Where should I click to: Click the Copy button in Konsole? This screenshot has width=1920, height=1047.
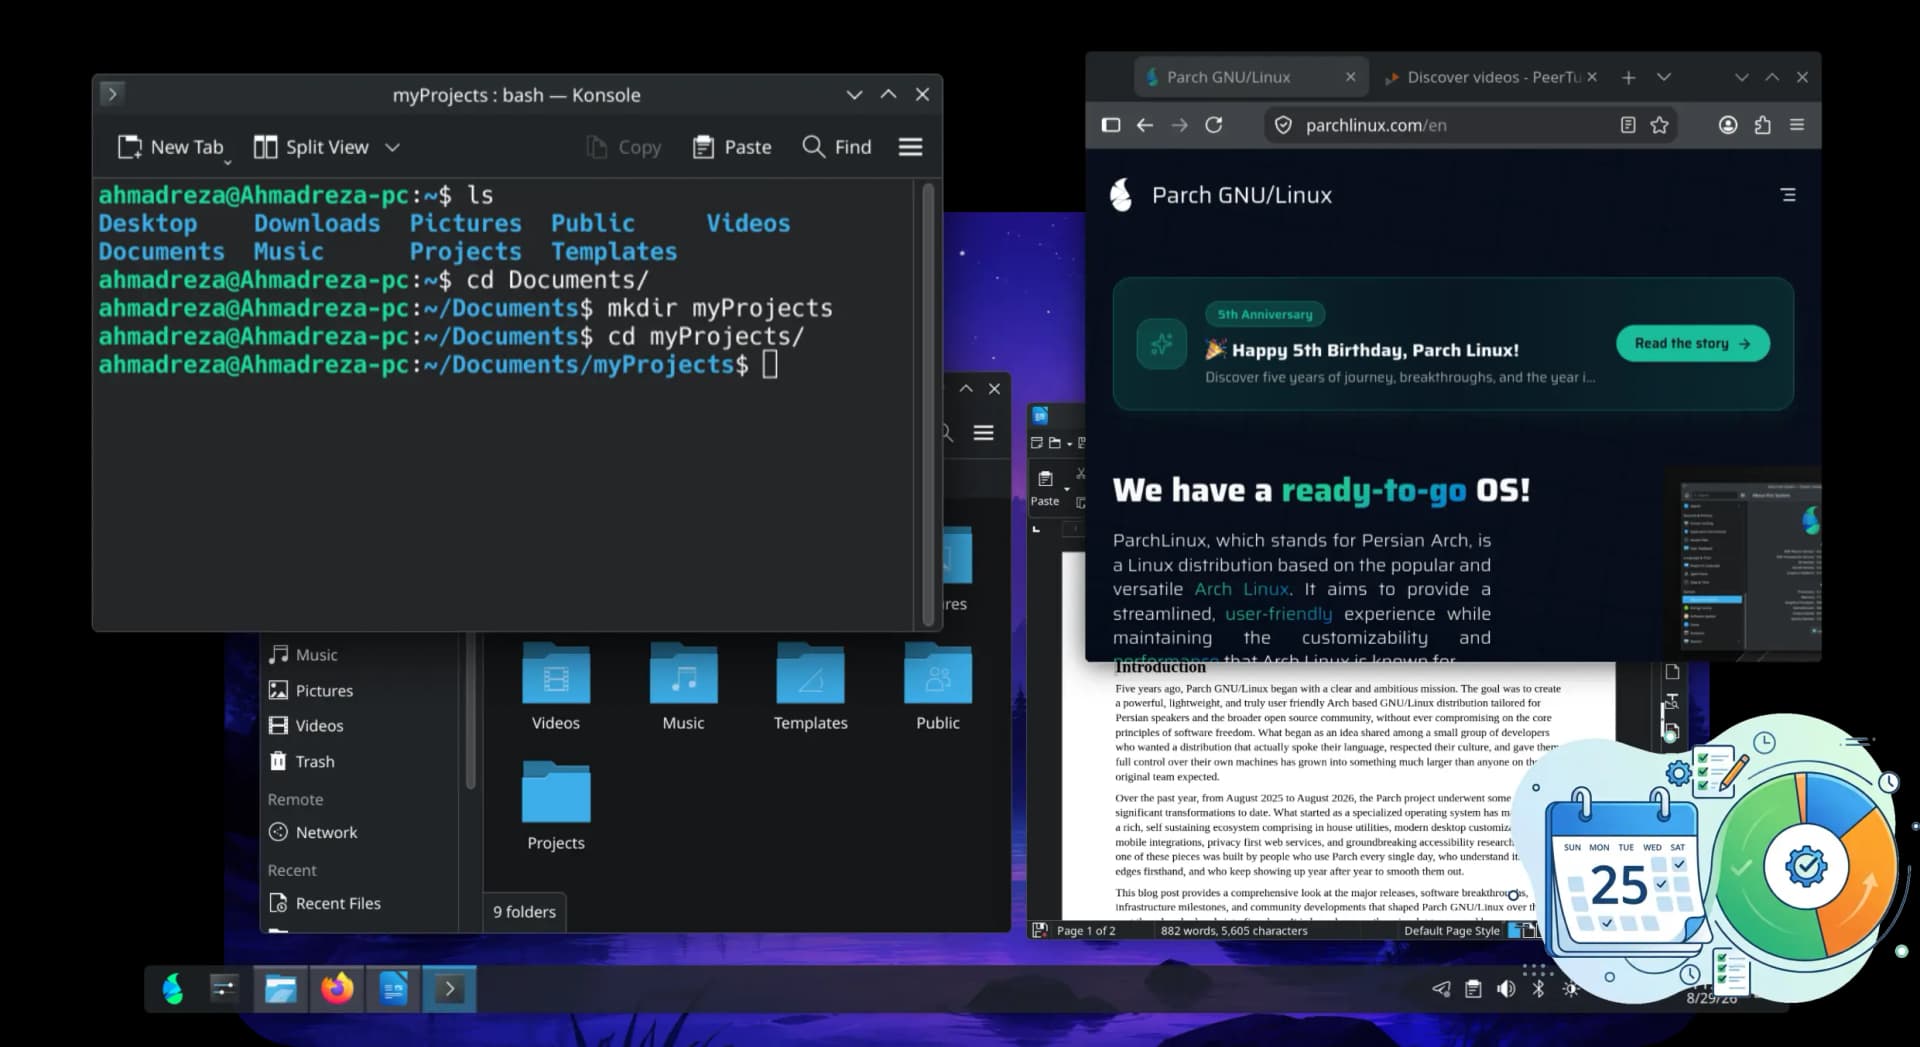[623, 147]
